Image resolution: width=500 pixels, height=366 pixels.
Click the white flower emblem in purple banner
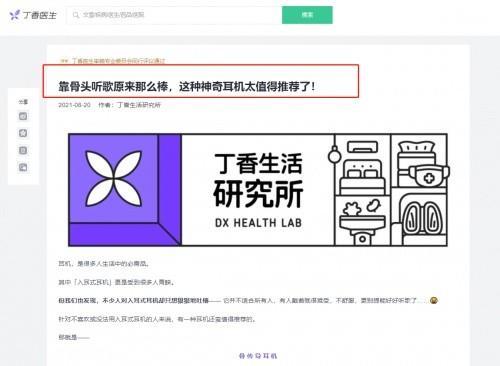pyautogui.click(x=114, y=178)
